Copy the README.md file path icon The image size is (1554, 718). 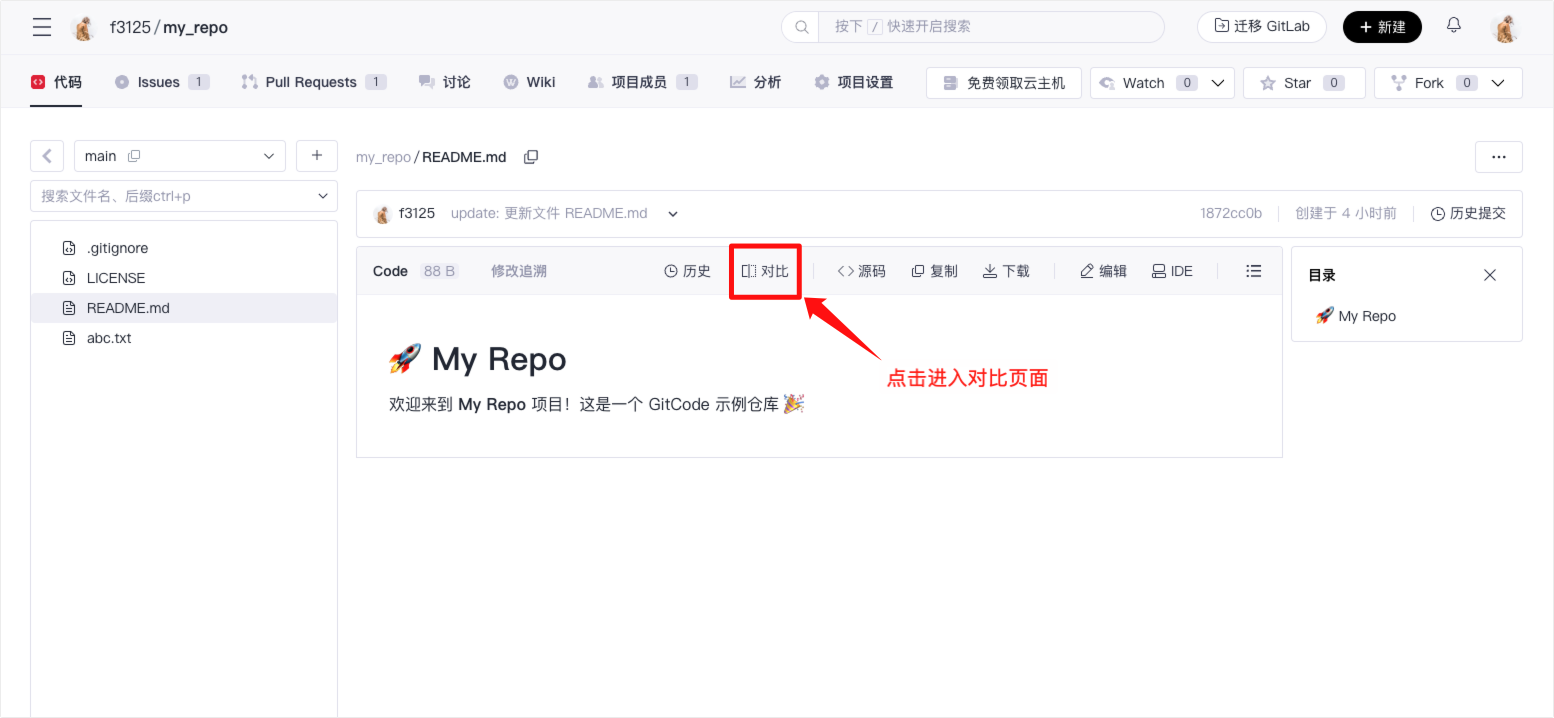[531, 157]
